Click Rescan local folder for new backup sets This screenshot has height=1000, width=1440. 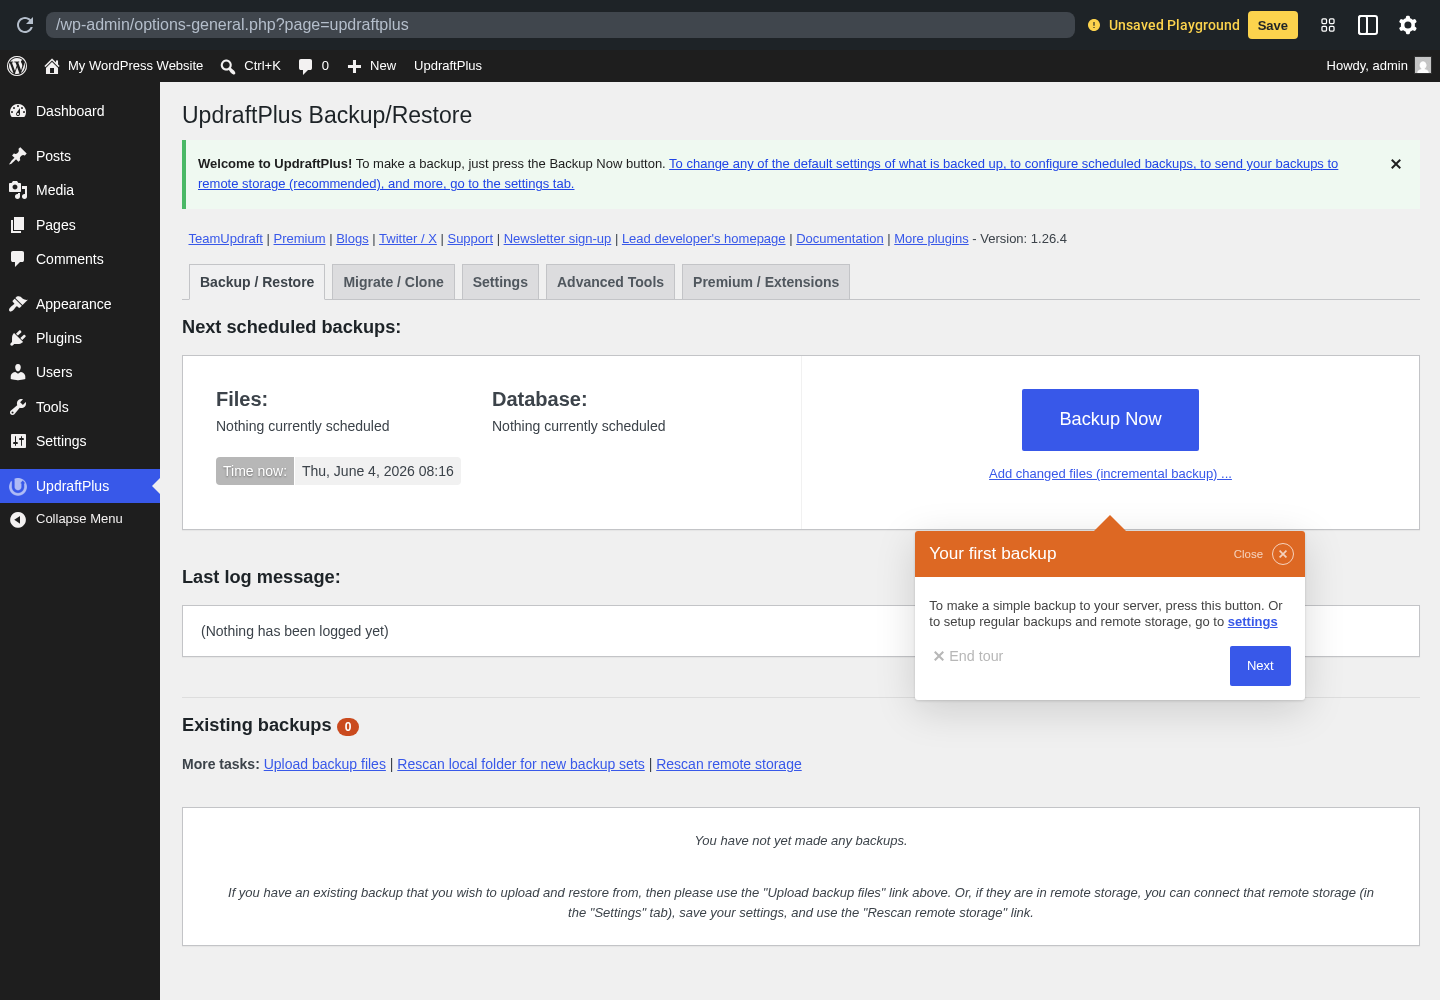pyautogui.click(x=521, y=764)
